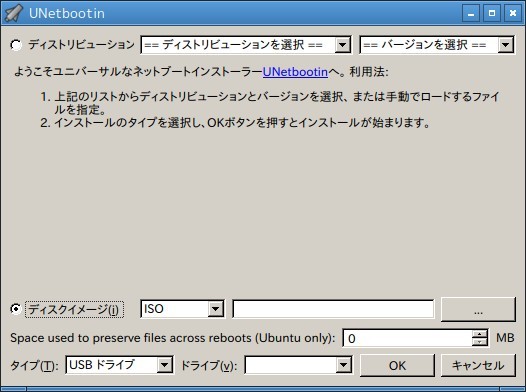Open the タイプ USB ドライブ dropdown
The height and width of the screenshot is (392, 526).
pos(119,365)
